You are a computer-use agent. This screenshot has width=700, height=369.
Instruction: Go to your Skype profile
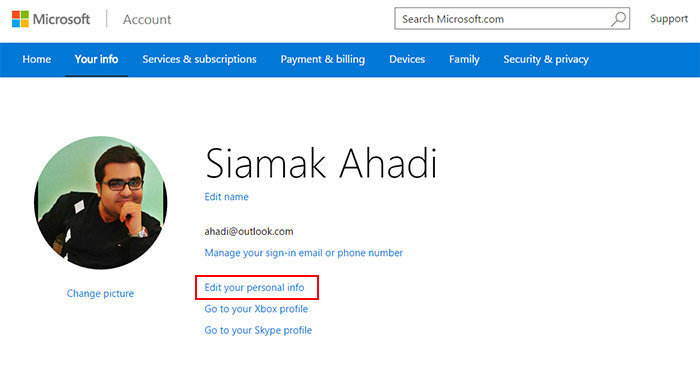[258, 330]
